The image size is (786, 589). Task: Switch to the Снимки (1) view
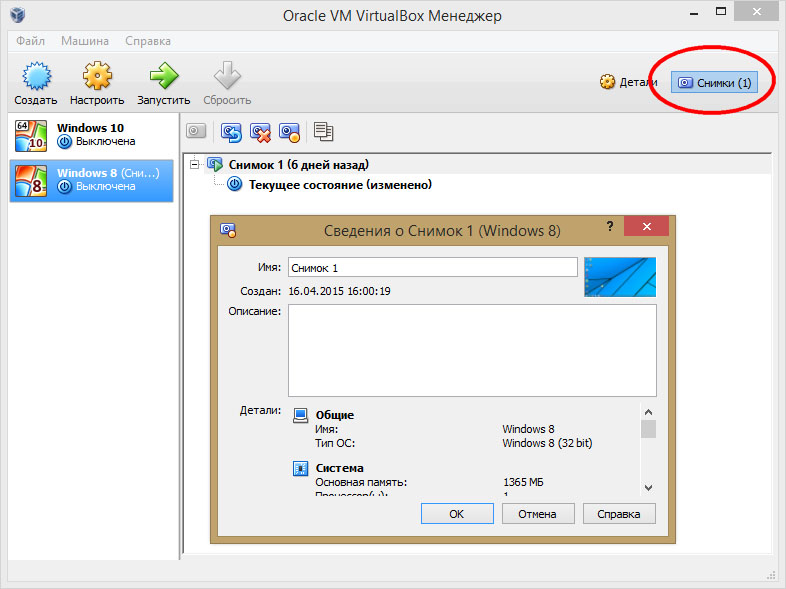(714, 83)
